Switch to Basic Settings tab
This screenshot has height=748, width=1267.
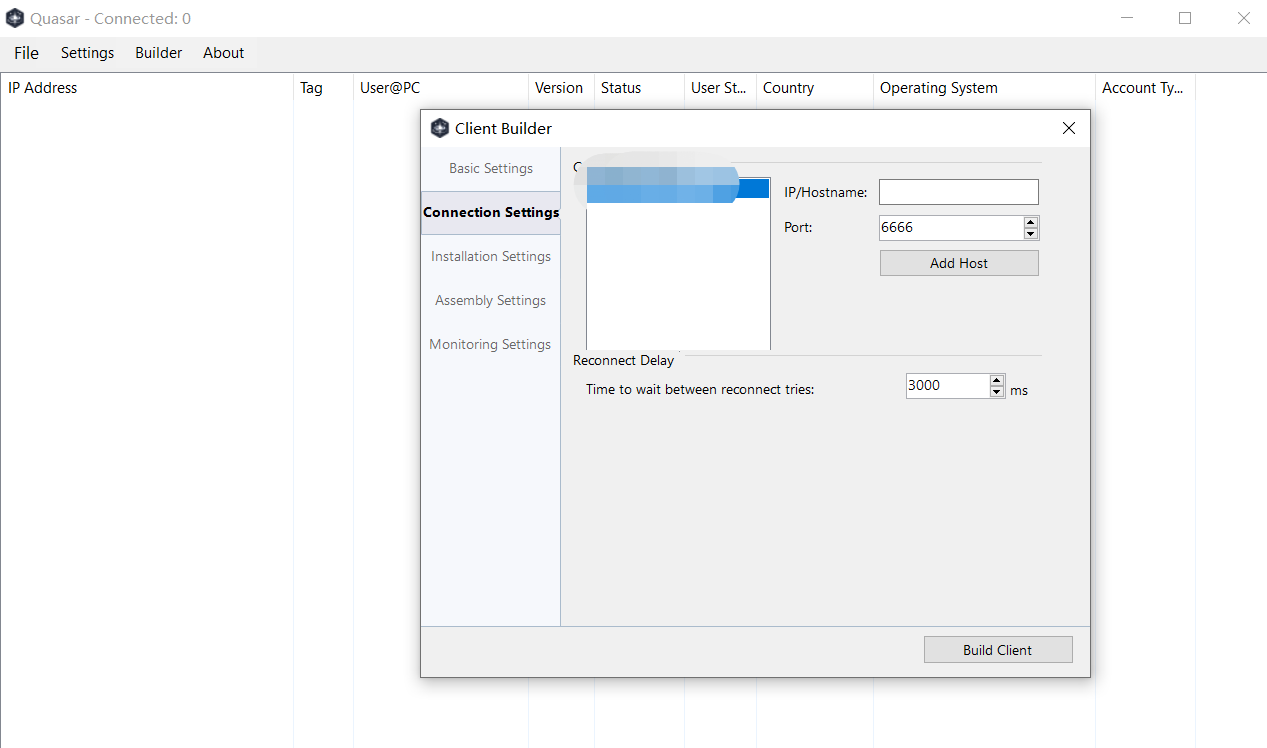coord(490,168)
